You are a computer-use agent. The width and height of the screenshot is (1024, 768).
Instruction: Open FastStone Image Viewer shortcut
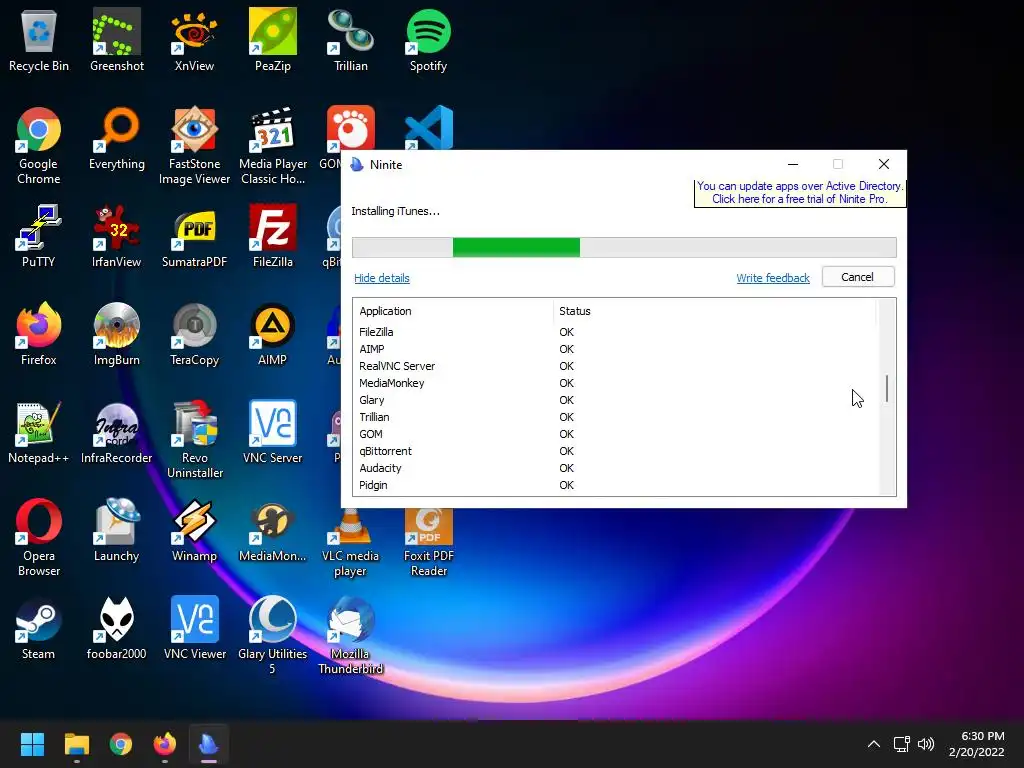(x=194, y=146)
